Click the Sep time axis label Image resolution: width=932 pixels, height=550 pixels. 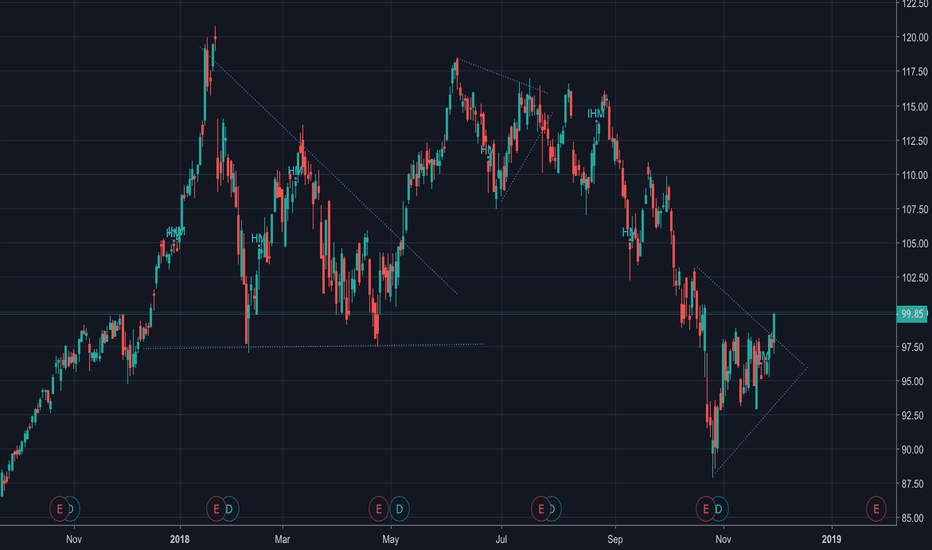(x=615, y=539)
